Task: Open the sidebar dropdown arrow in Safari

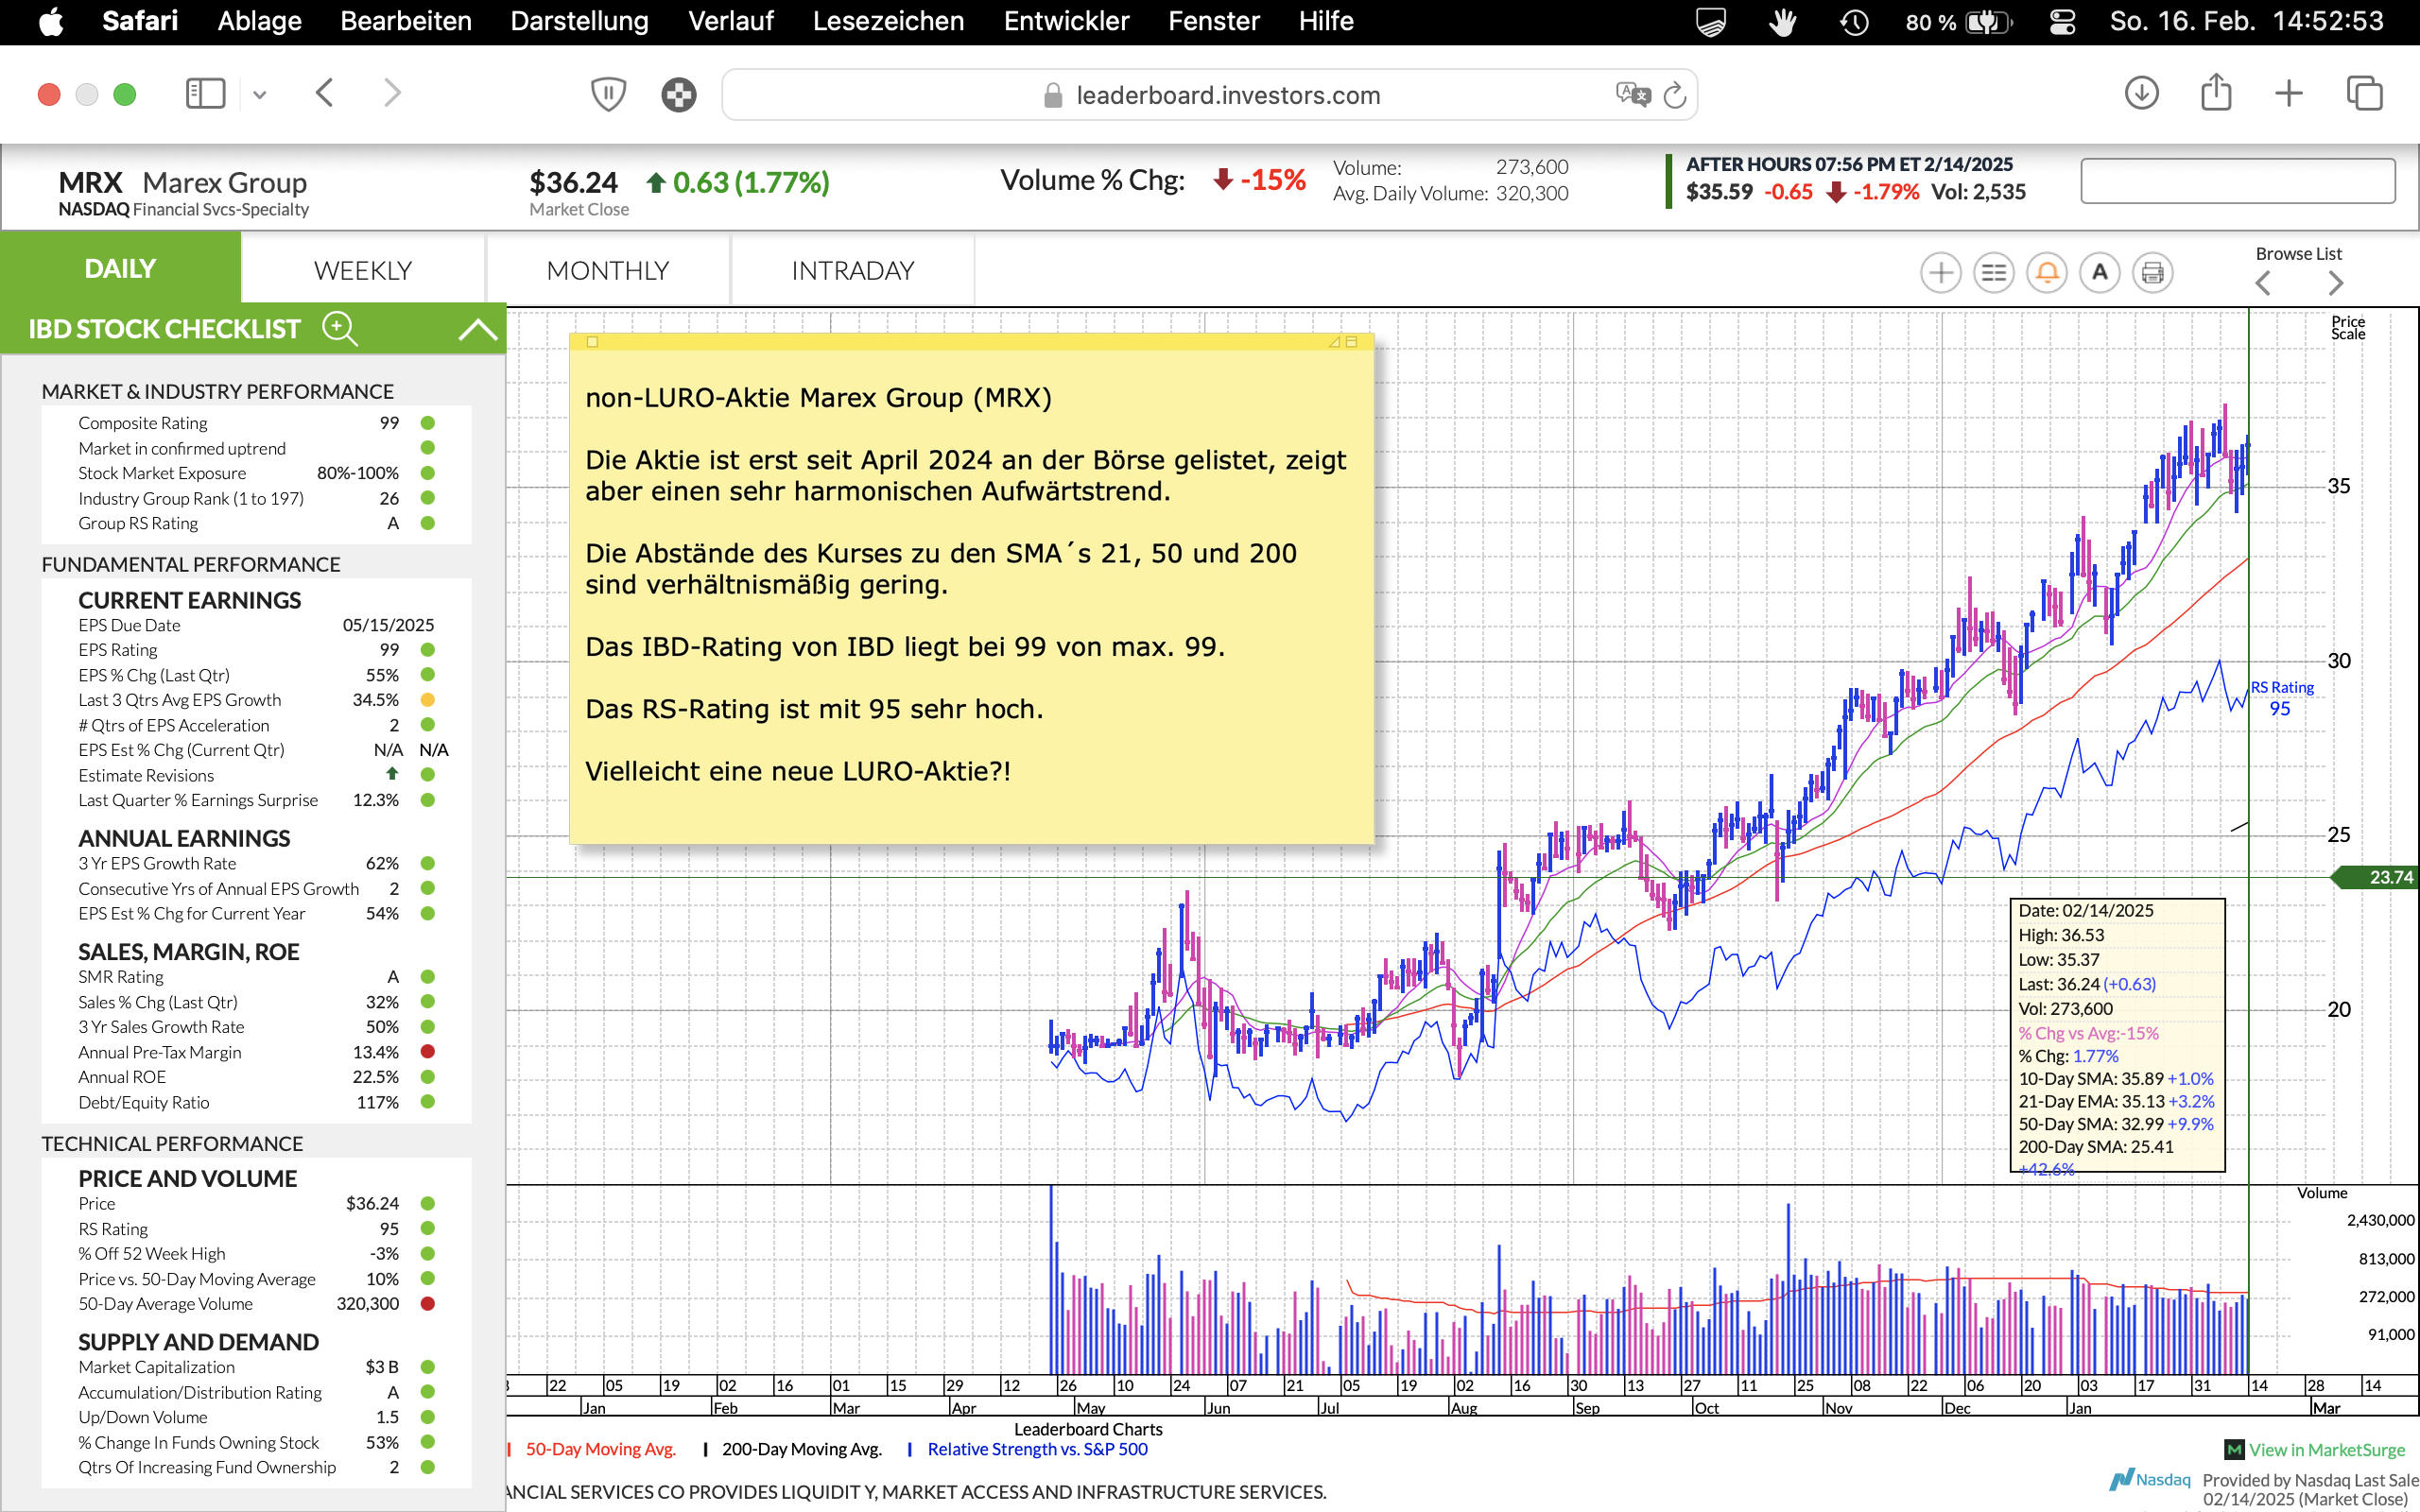Action: tap(260, 95)
